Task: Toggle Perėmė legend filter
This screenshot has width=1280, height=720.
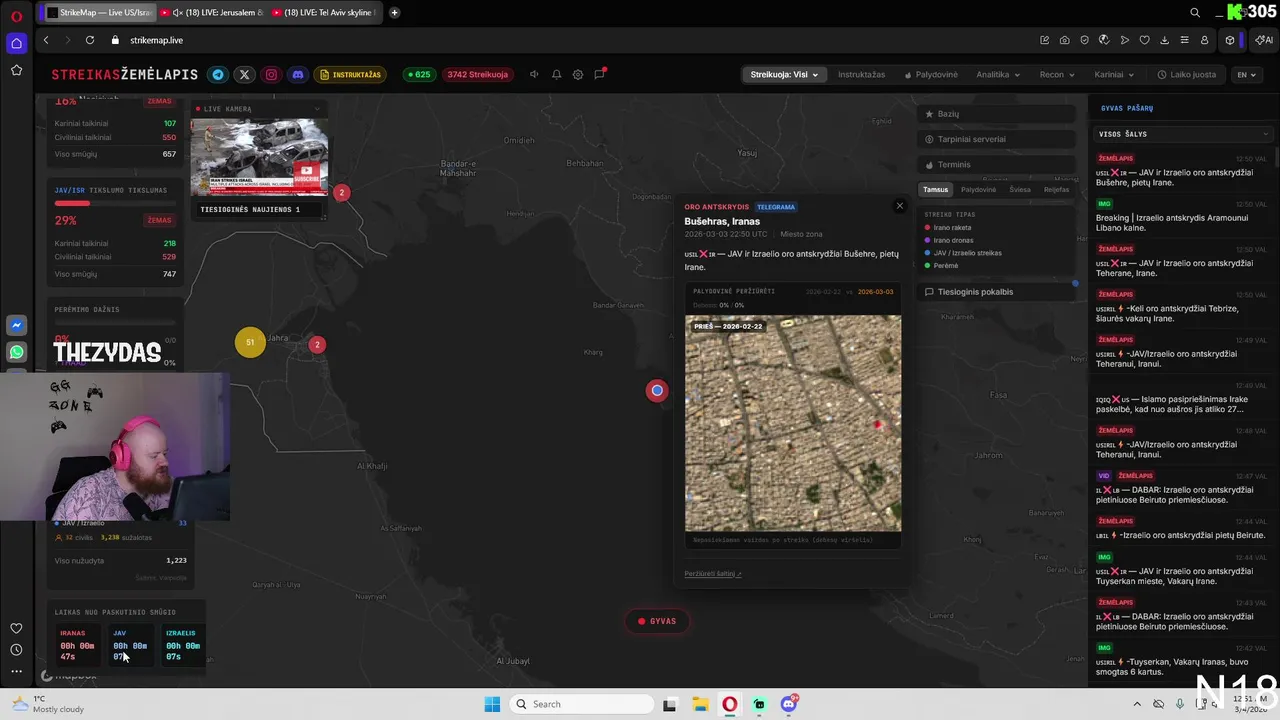Action: [941, 265]
